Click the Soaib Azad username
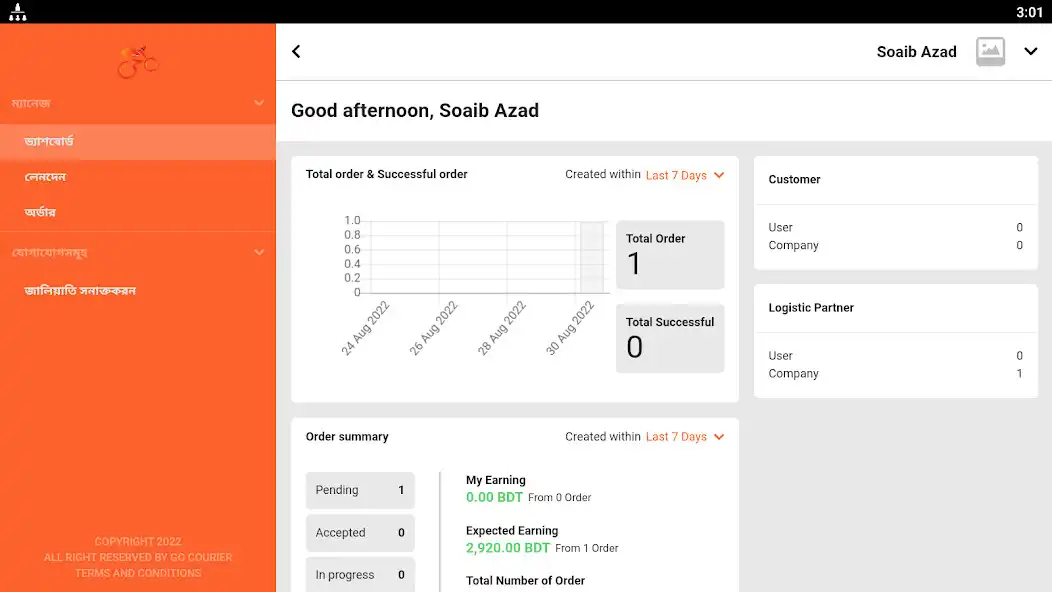Image resolution: width=1052 pixels, height=592 pixels. (x=916, y=52)
